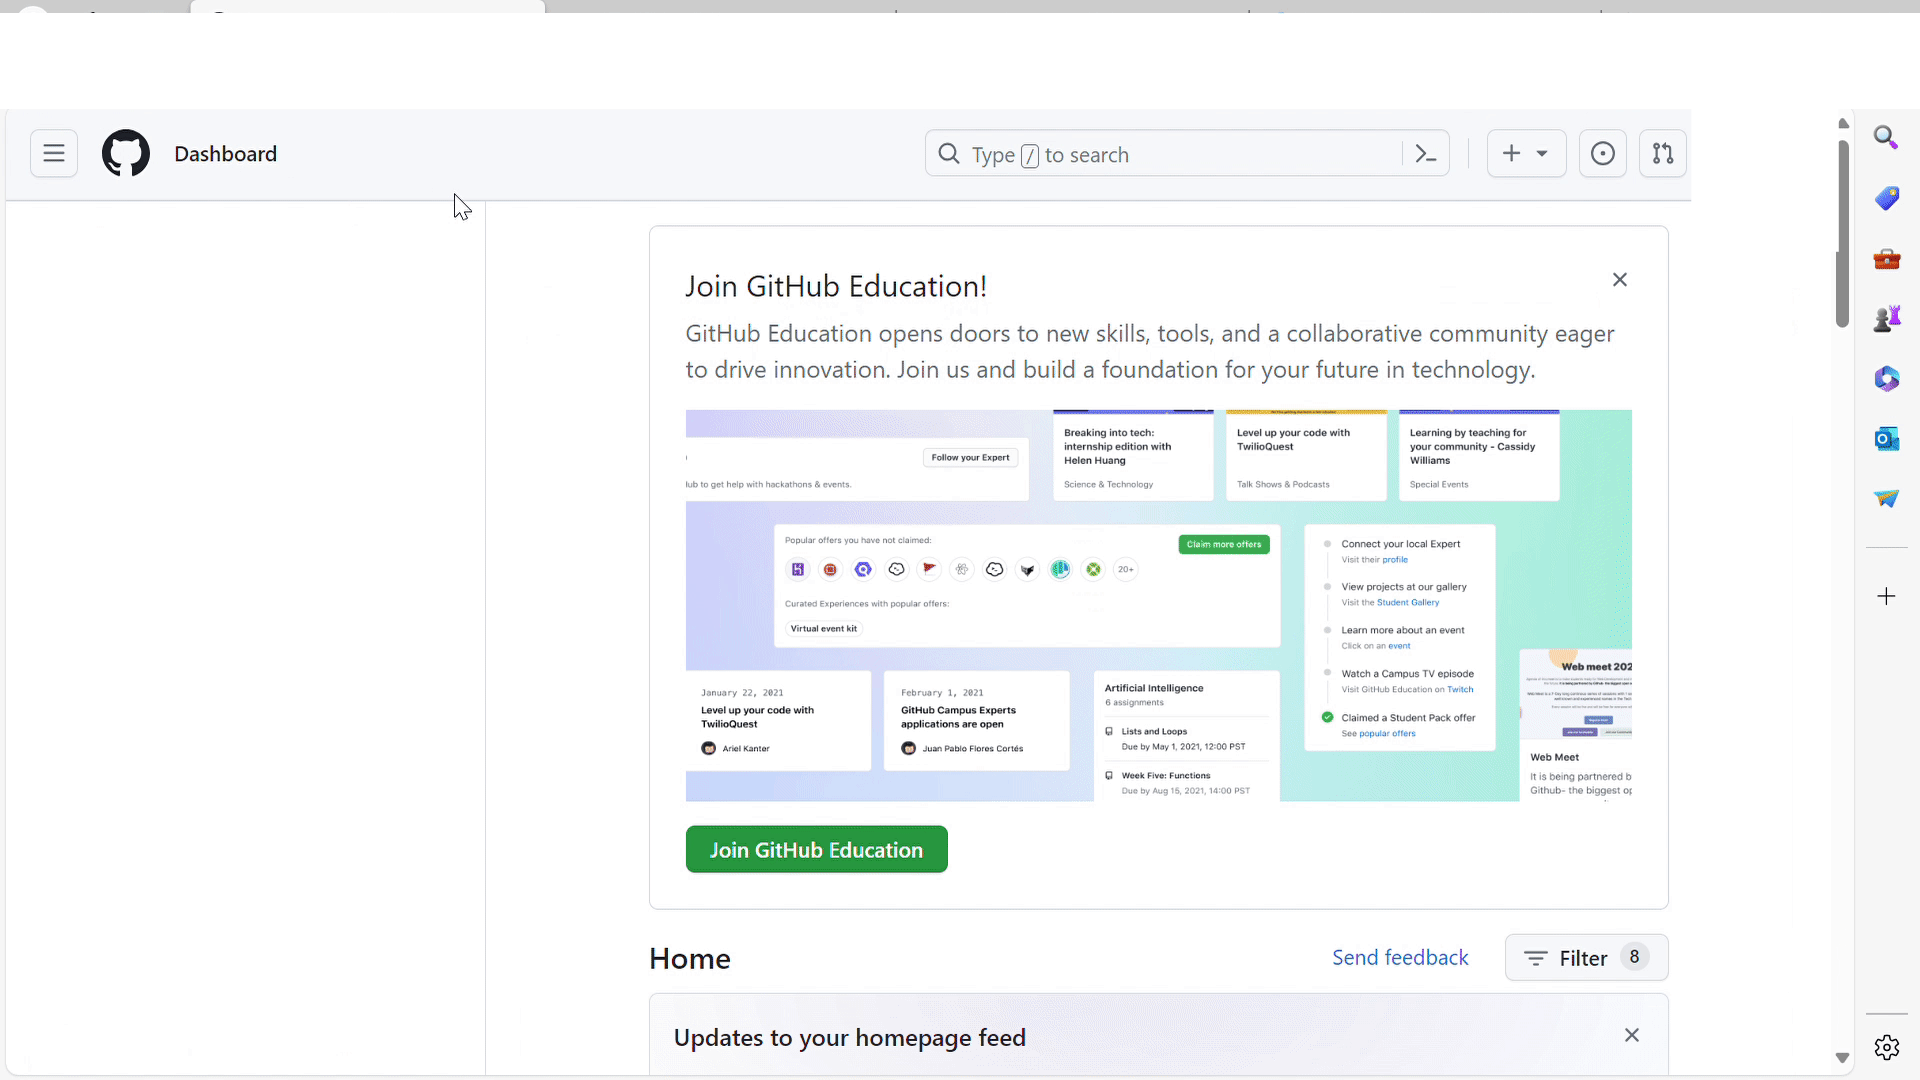Viewport: 1920px width, 1080px height.
Task: Expand the Create new plus dropdown
Action: pos(1526,154)
